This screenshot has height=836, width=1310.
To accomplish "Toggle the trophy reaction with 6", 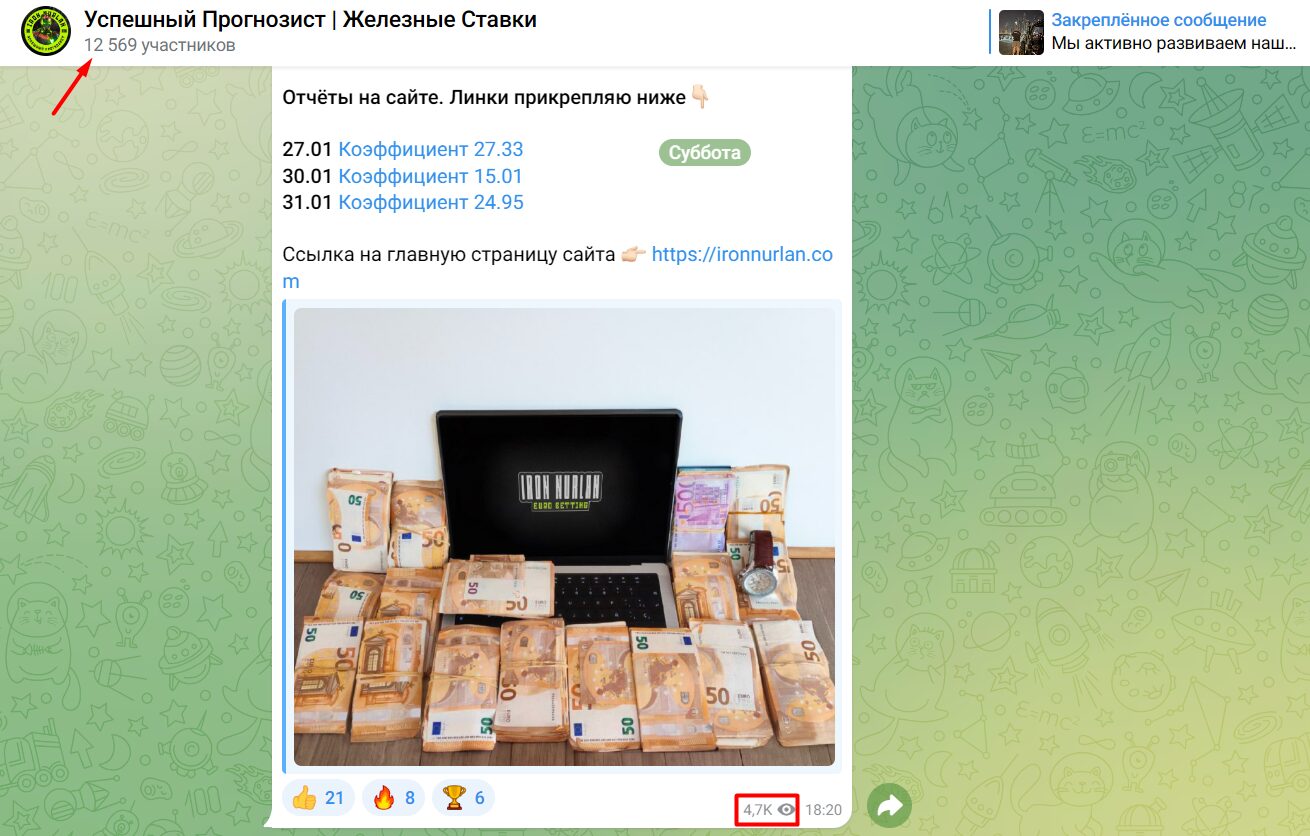I will click(x=464, y=798).
